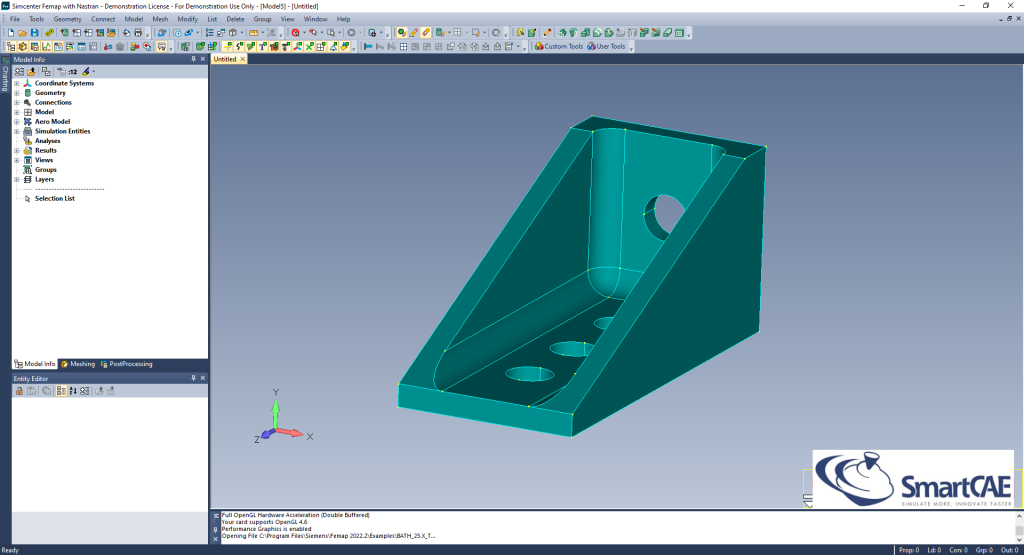Screen dimensions: 1024x555
Task: Close the Untitled view tab
Action: (x=242, y=59)
